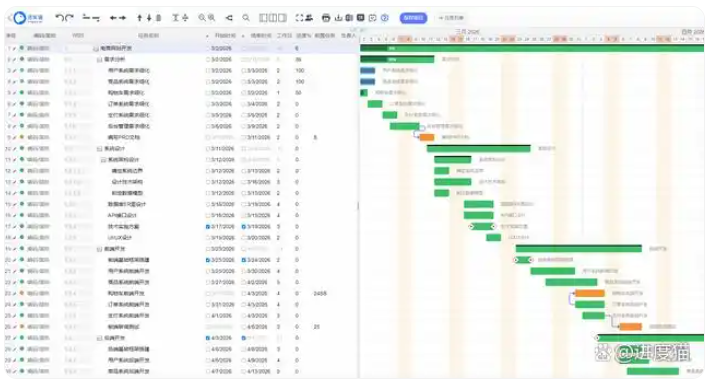
Task: Click the download export icon
Action: (338, 18)
